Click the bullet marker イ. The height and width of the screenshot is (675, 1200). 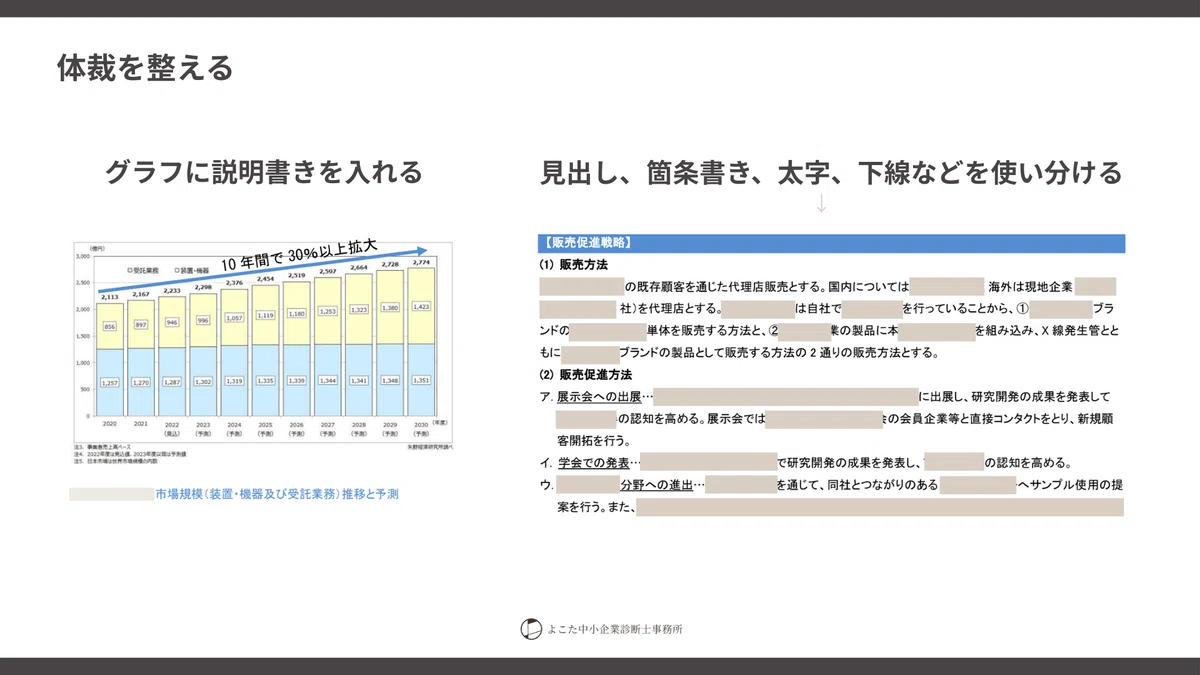(x=545, y=463)
